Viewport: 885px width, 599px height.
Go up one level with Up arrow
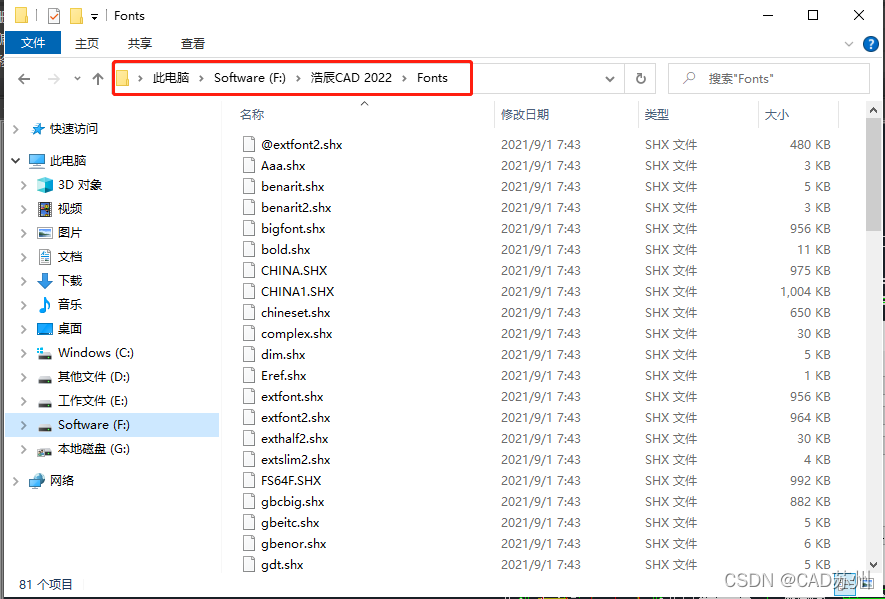click(98, 78)
